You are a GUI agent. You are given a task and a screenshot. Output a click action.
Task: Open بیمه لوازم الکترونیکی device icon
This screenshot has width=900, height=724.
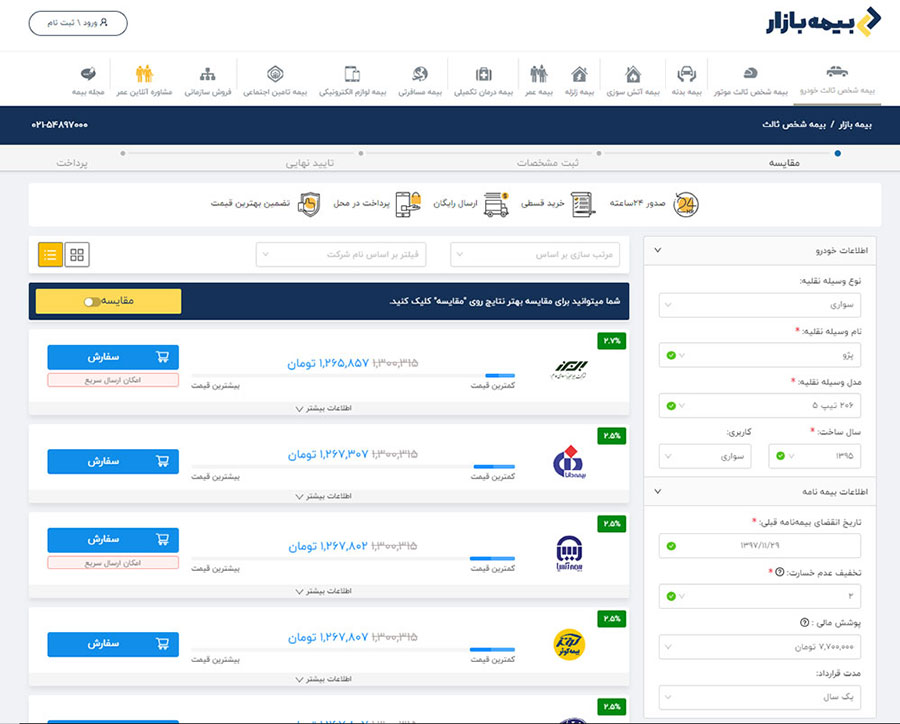point(352,75)
